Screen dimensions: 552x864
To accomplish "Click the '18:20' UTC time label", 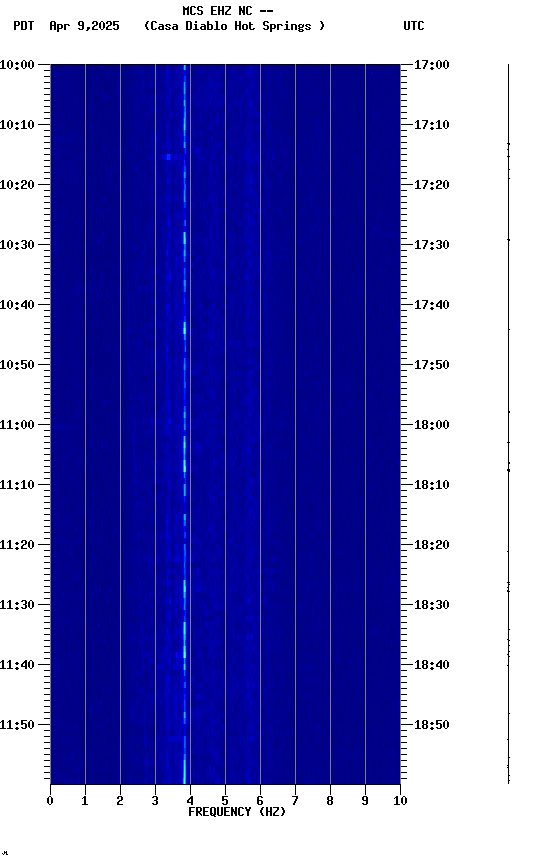I will pyautogui.click(x=432, y=546).
